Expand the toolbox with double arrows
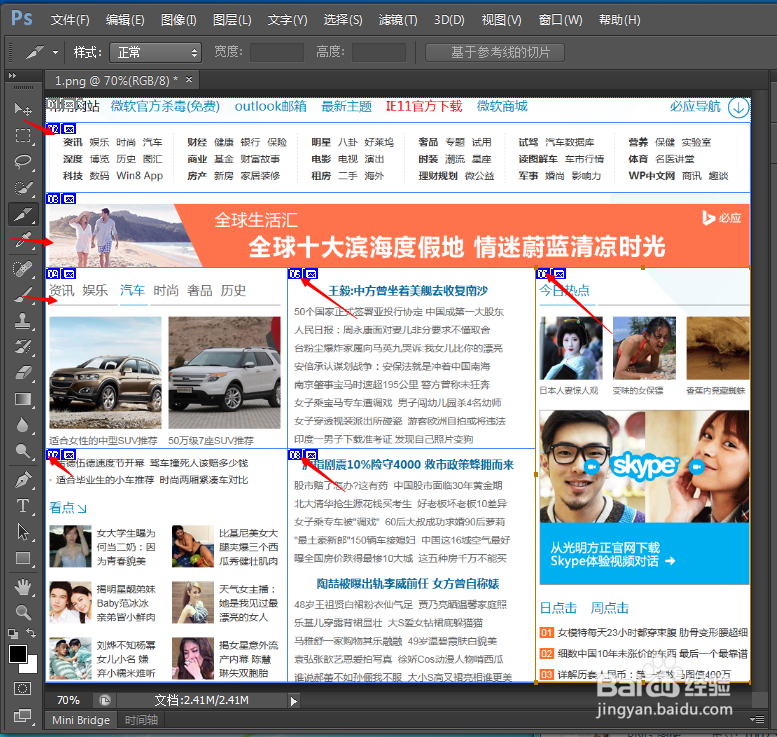 12,75
